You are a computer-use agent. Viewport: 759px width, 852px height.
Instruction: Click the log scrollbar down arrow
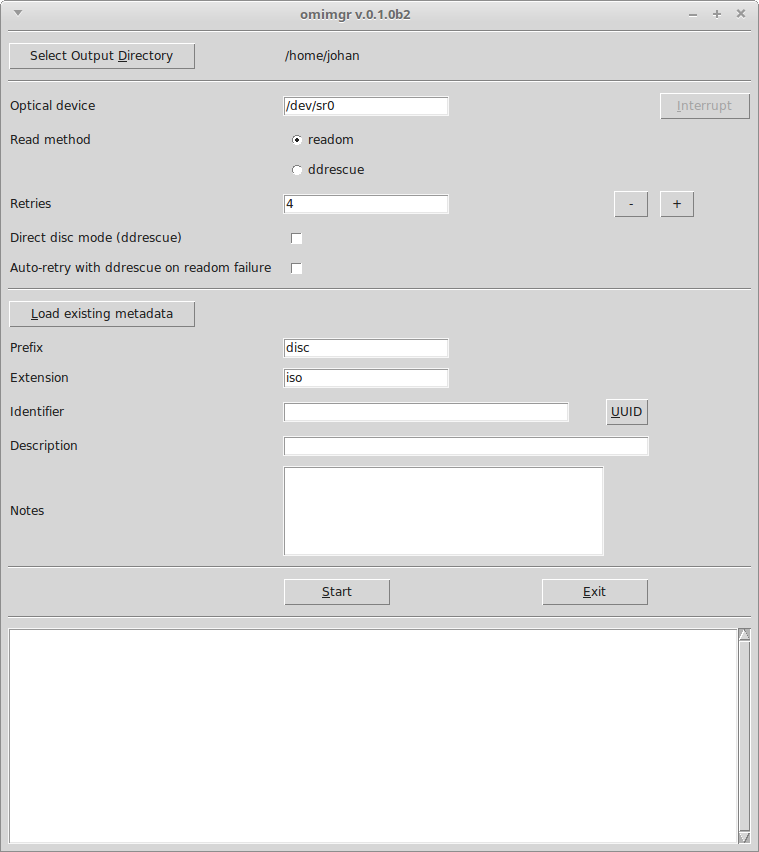coord(744,837)
